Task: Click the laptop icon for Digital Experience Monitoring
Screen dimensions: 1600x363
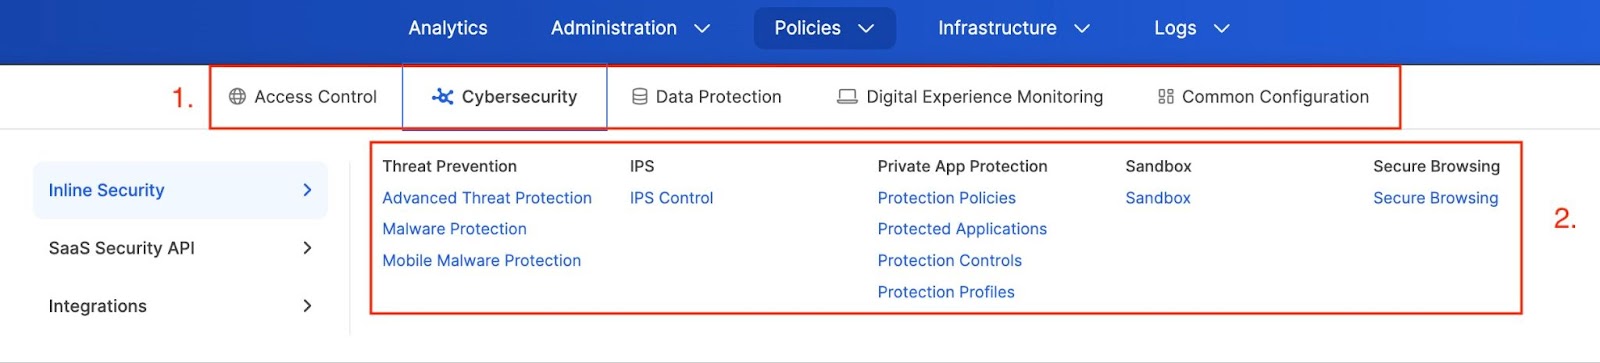Action: (x=847, y=97)
